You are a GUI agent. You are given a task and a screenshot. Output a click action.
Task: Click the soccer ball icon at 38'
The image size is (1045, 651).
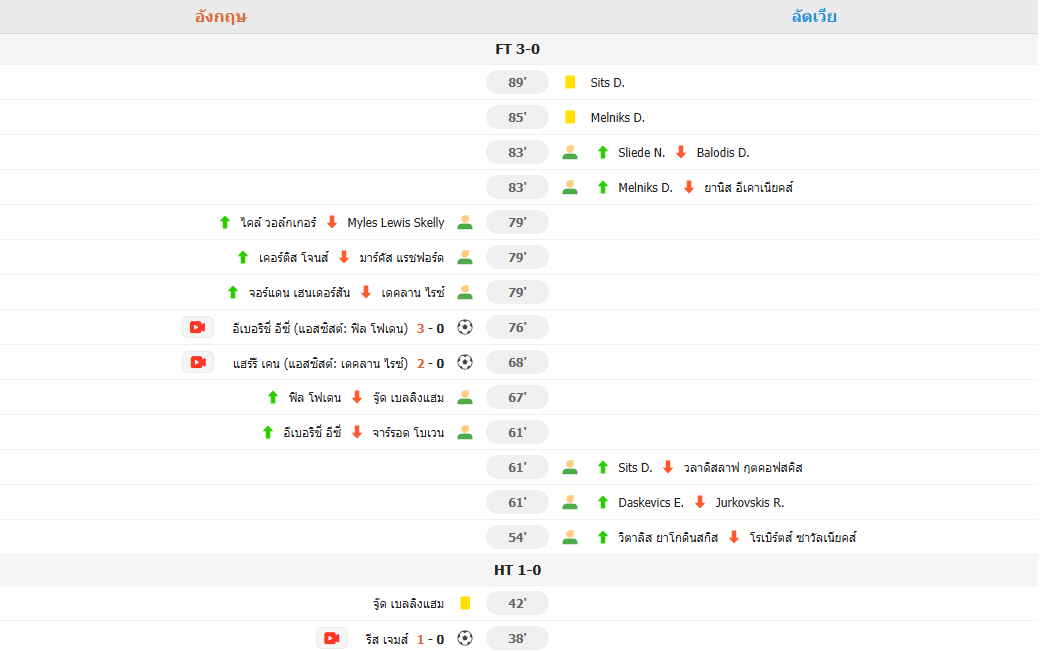[x=464, y=638]
